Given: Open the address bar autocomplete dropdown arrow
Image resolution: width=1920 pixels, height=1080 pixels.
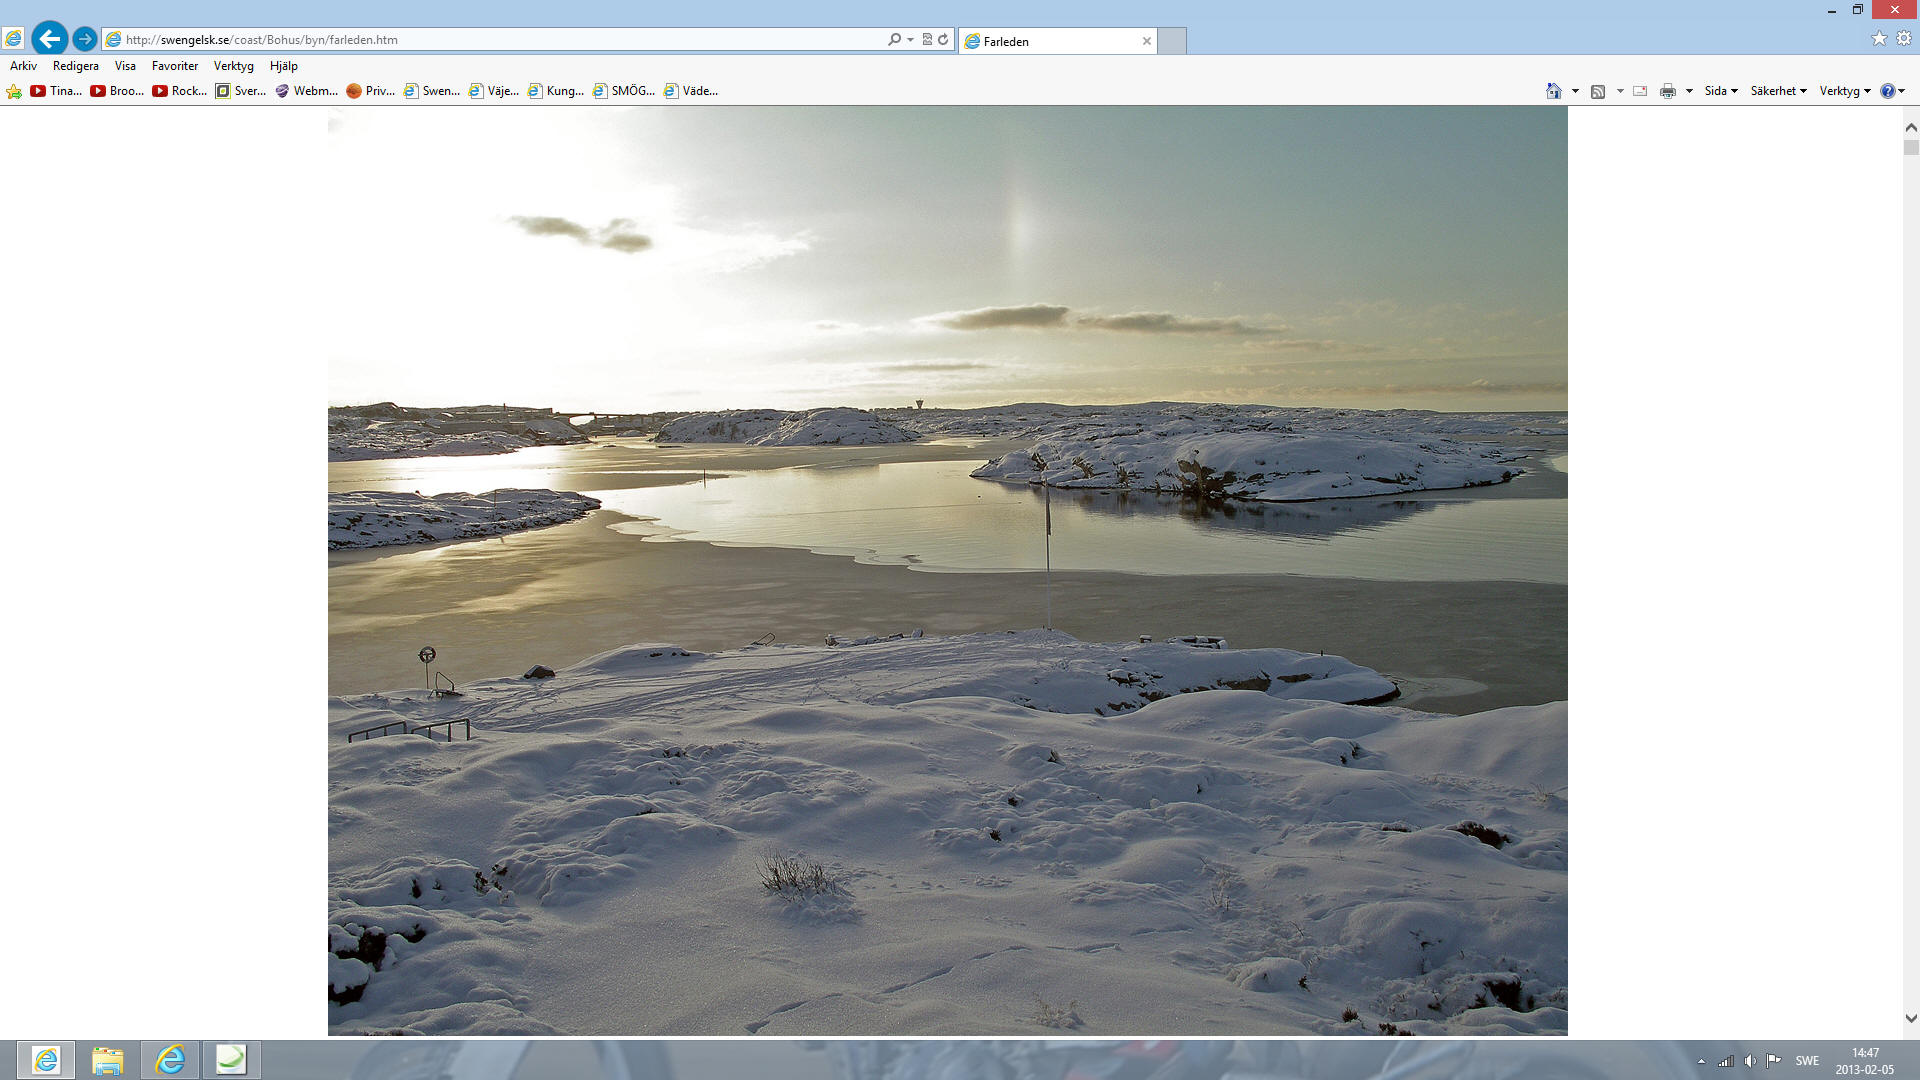Looking at the screenshot, I should 910,40.
